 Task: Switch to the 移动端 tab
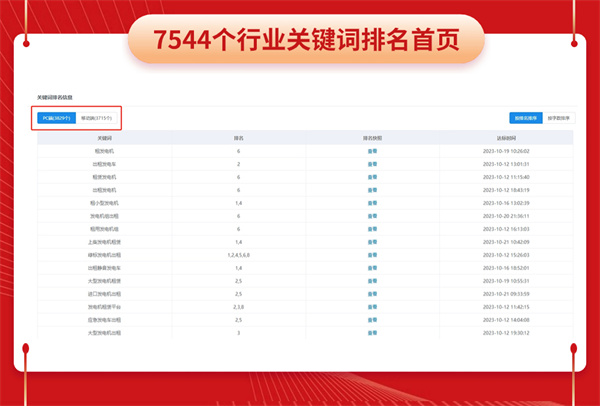pos(96,118)
